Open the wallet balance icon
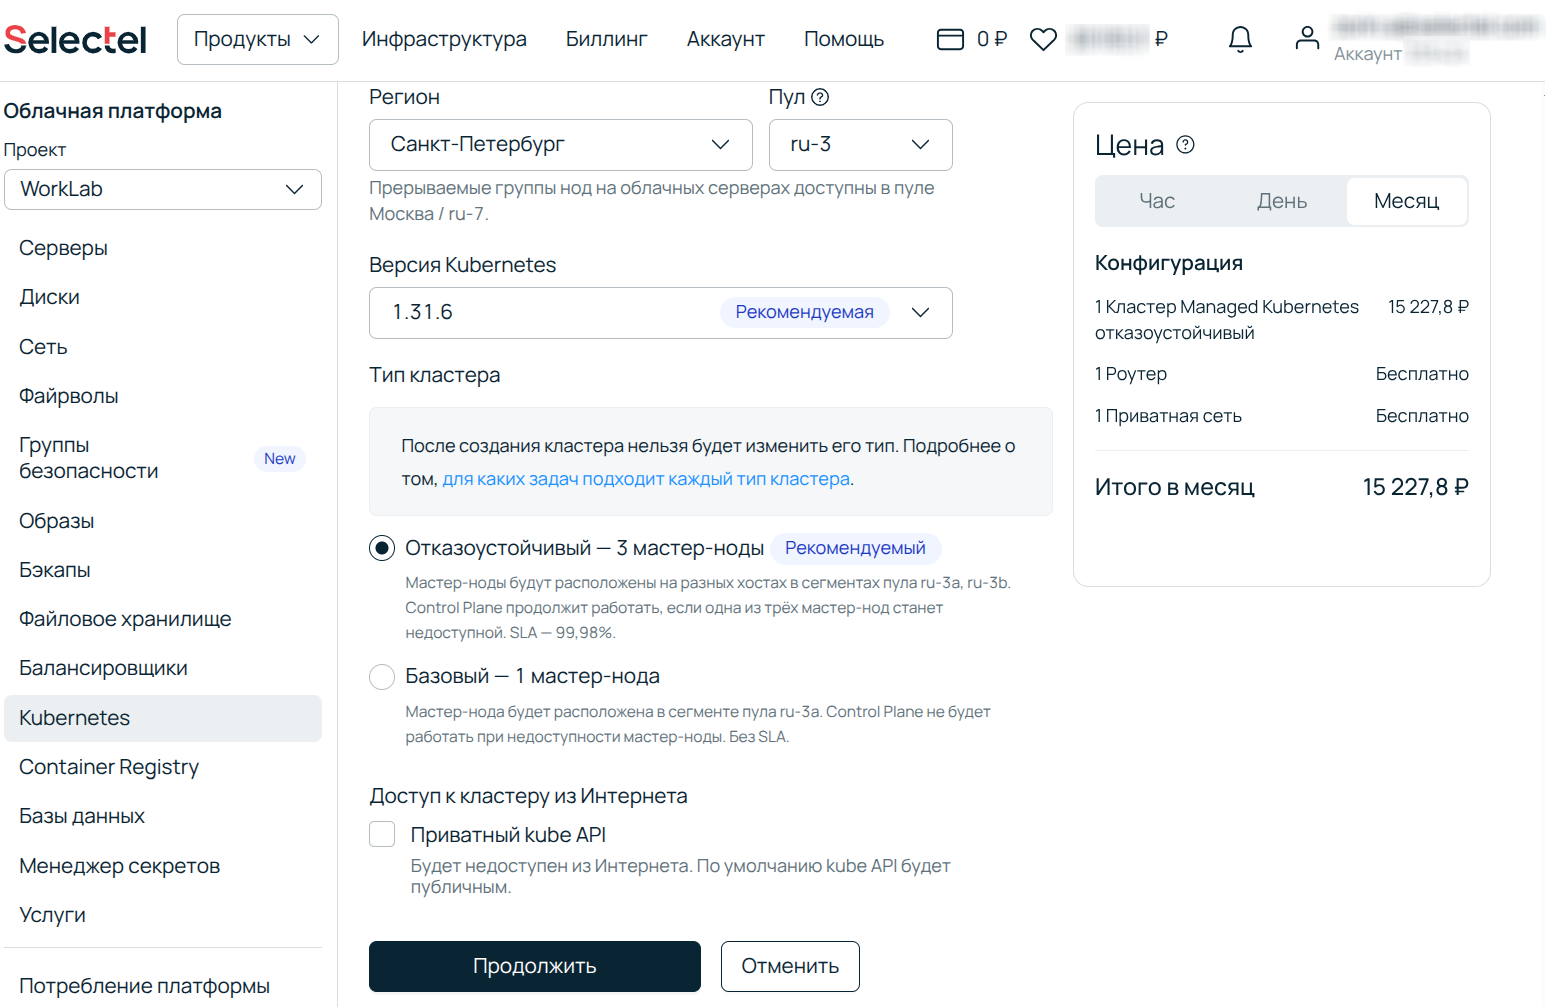The width and height of the screenshot is (1553, 1007). coord(950,39)
